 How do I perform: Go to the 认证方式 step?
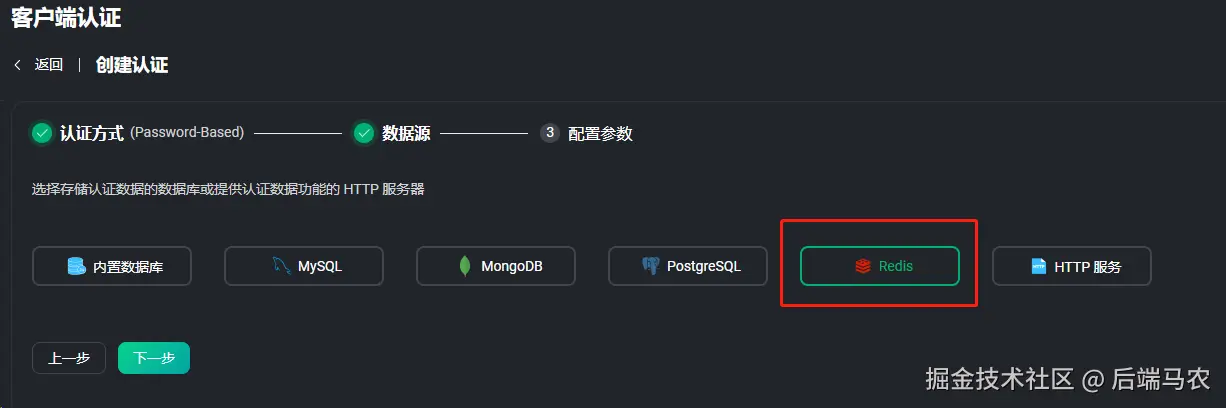tap(92, 133)
